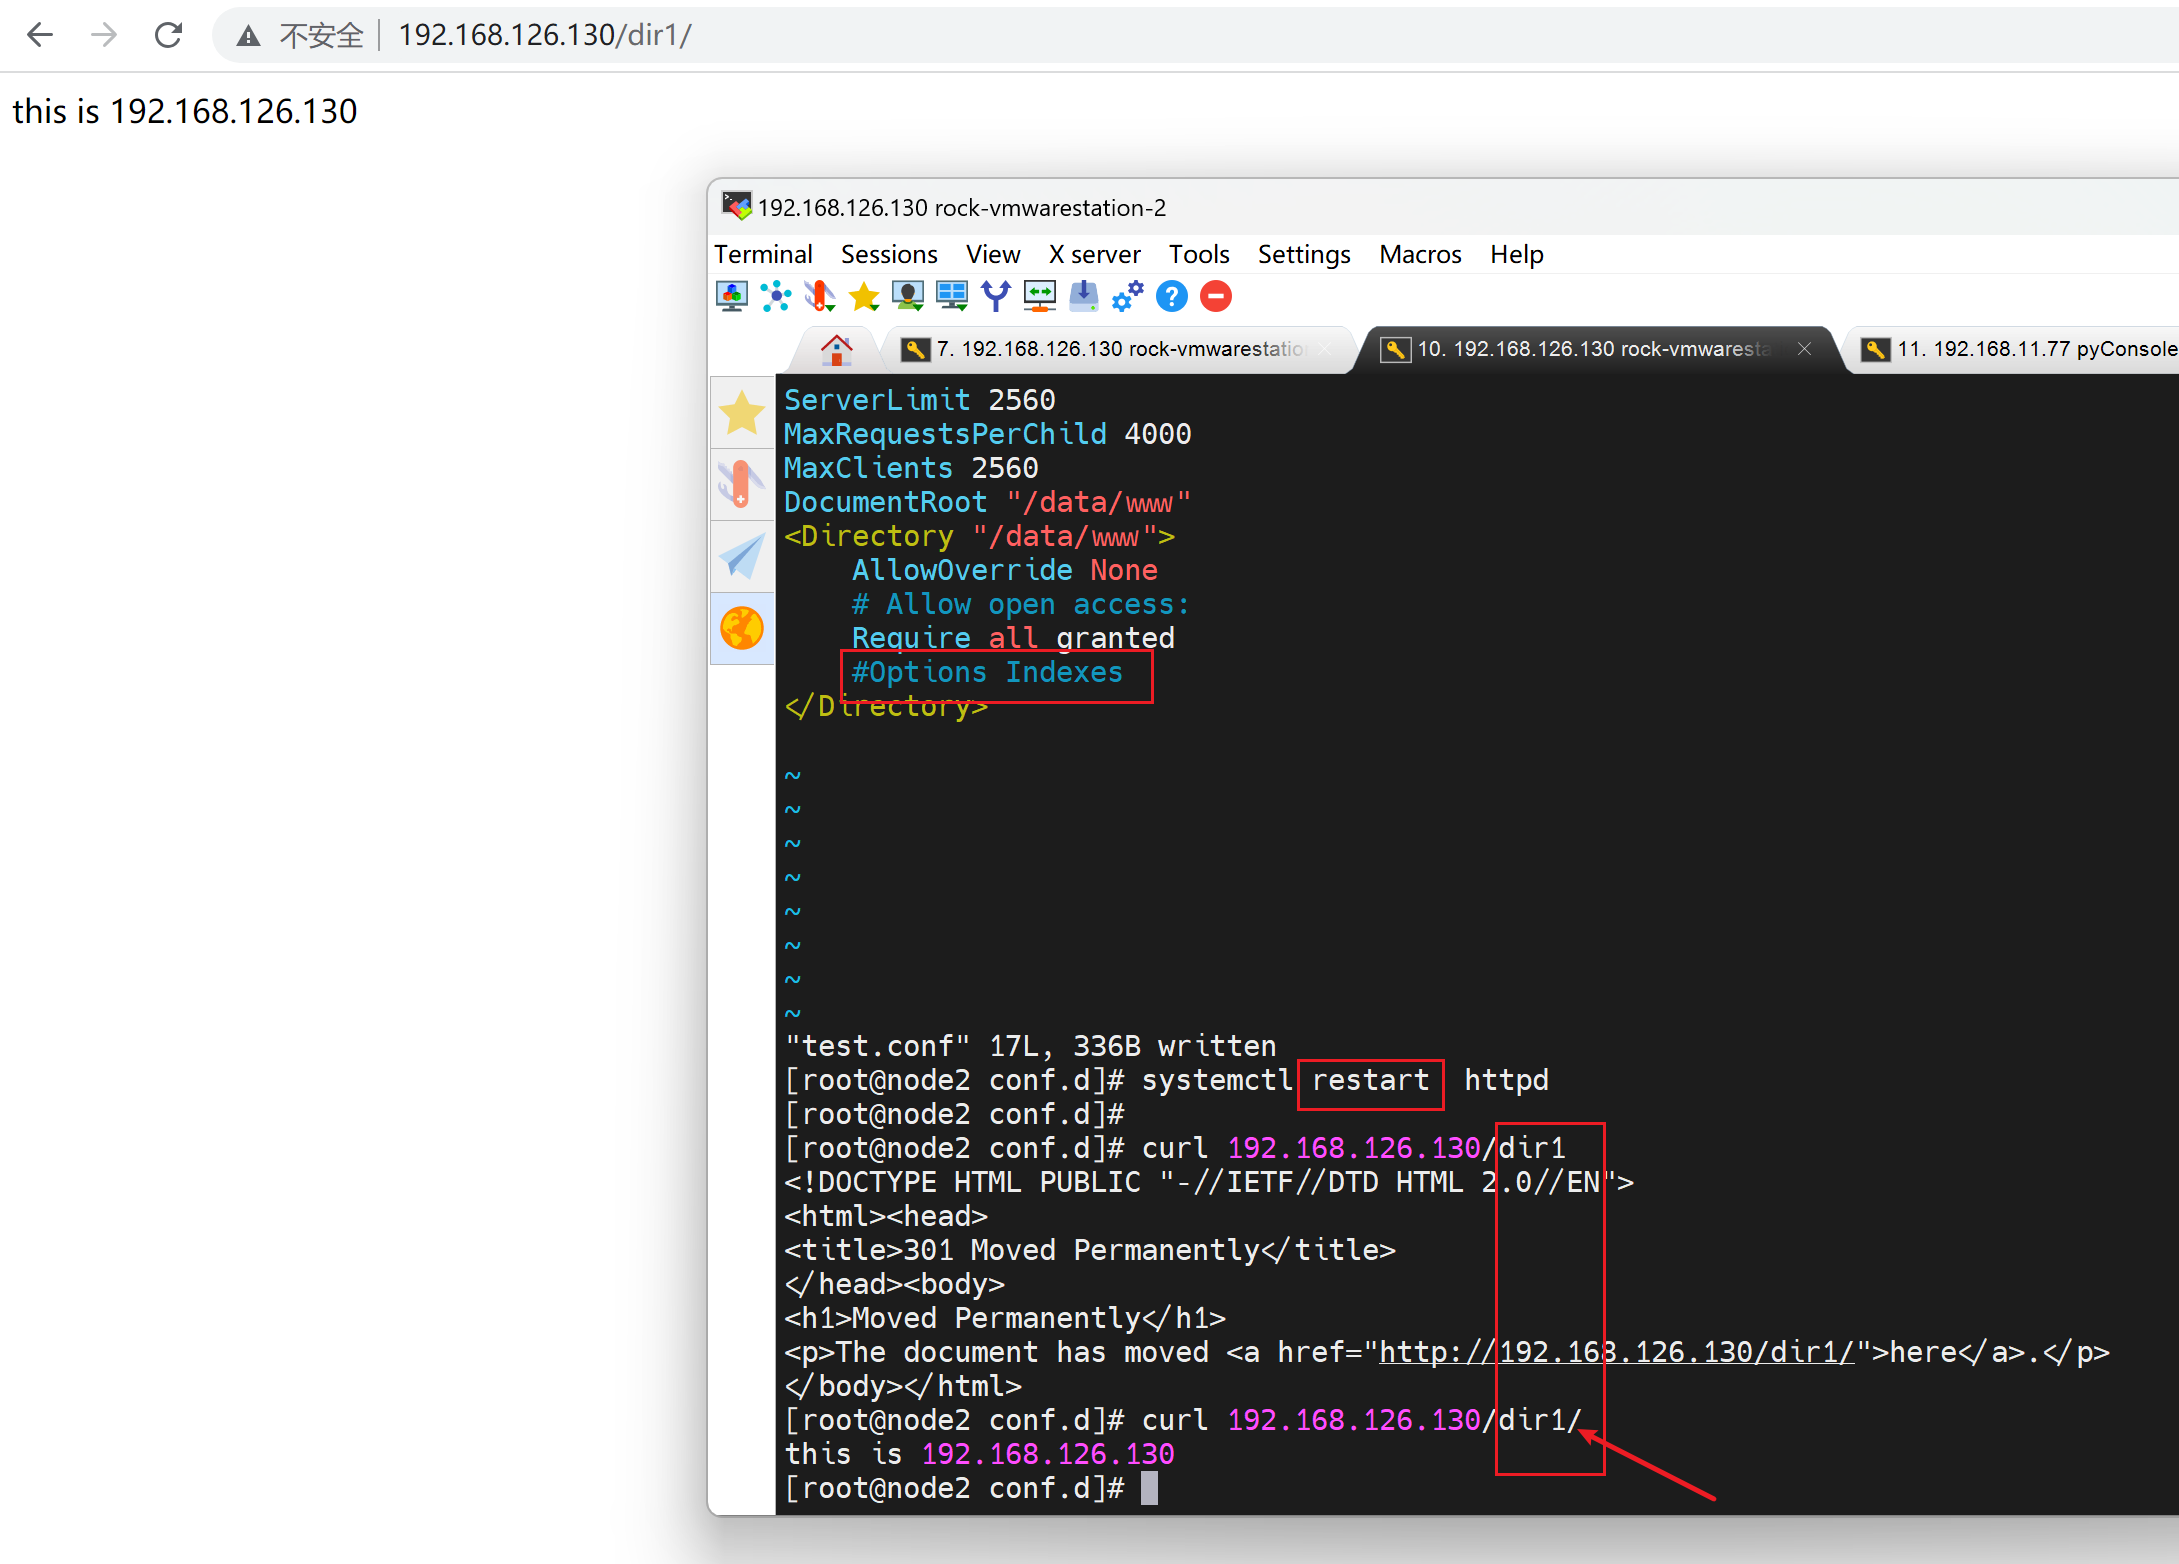Click the browser address bar URL
This screenshot has height=1564, width=2179.
[545, 36]
